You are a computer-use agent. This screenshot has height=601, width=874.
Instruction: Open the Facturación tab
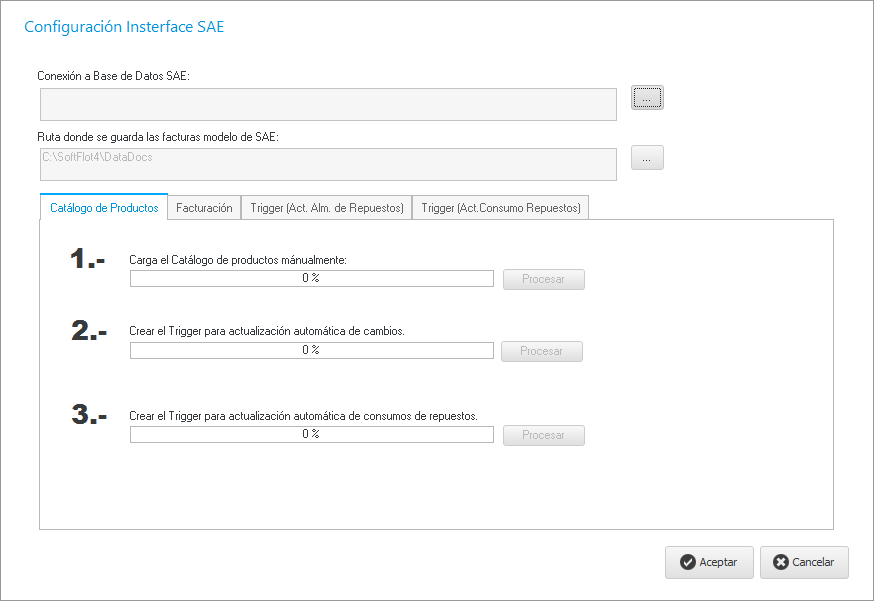click(x=204, y=208)
